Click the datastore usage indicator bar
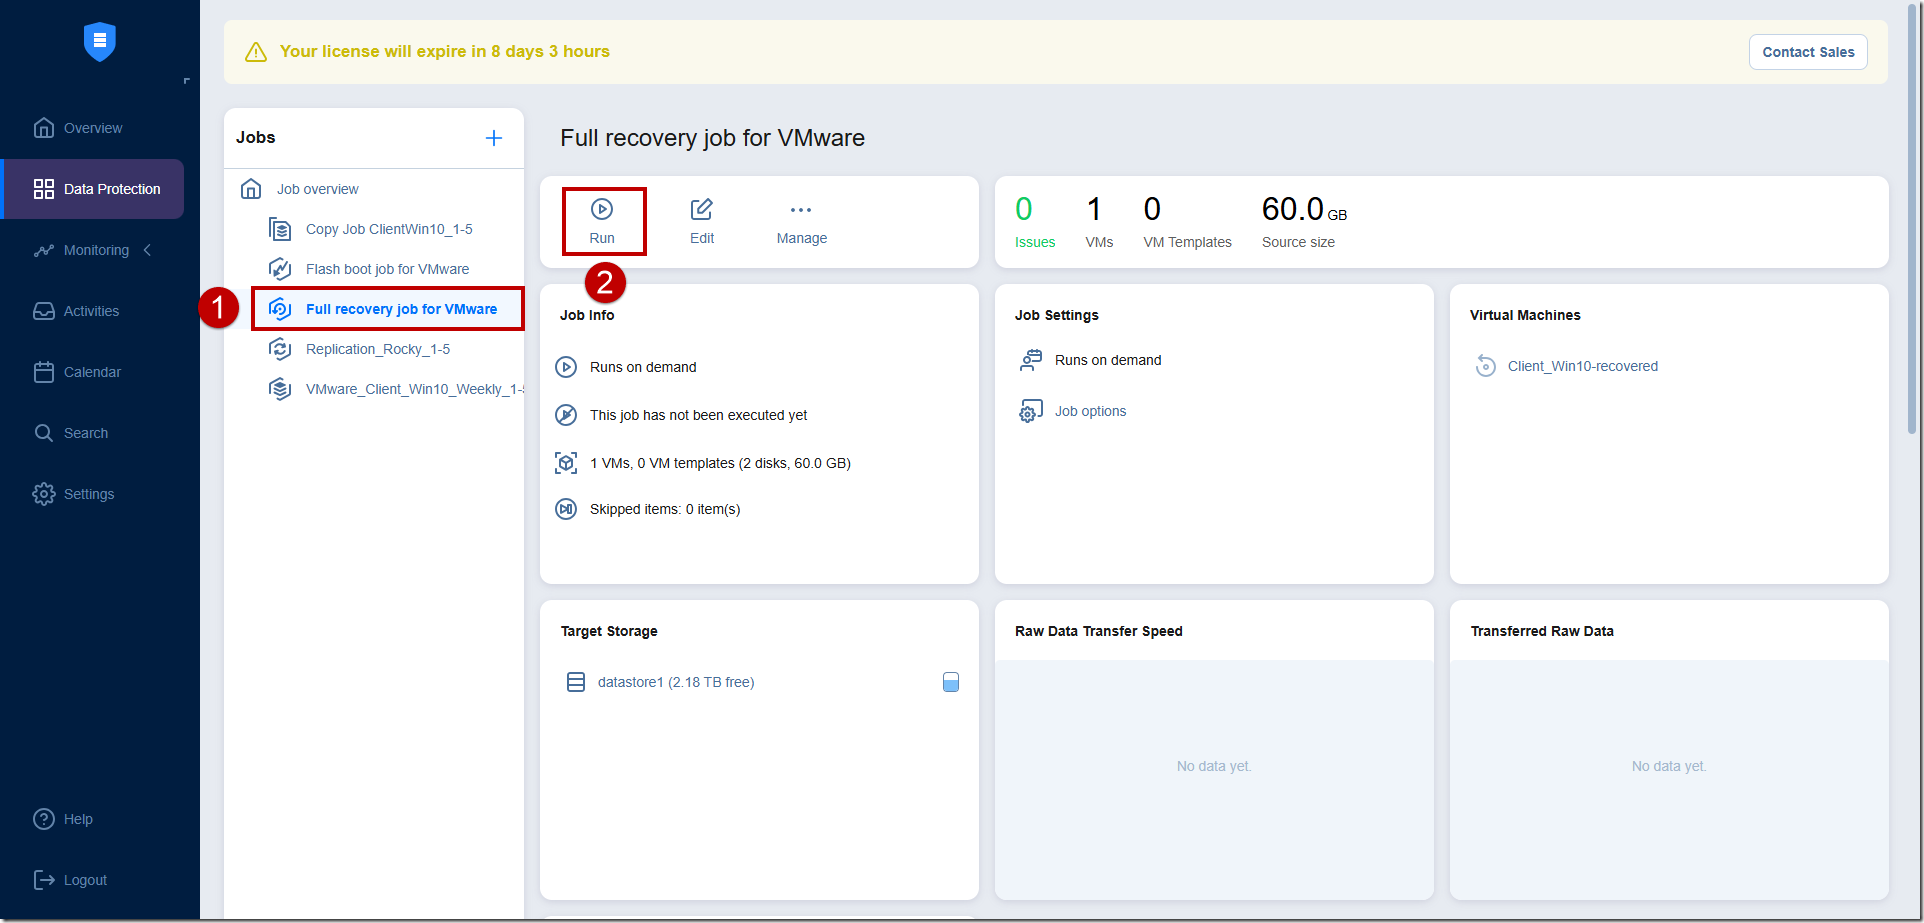 click(951, 682)
